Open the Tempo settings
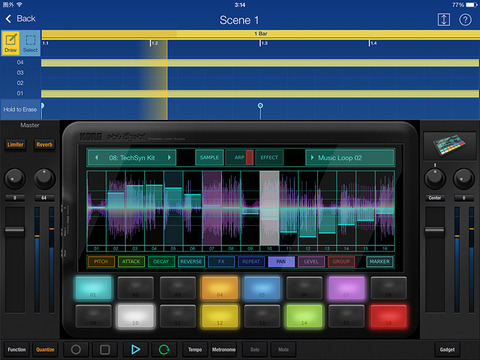 [195, 349]
